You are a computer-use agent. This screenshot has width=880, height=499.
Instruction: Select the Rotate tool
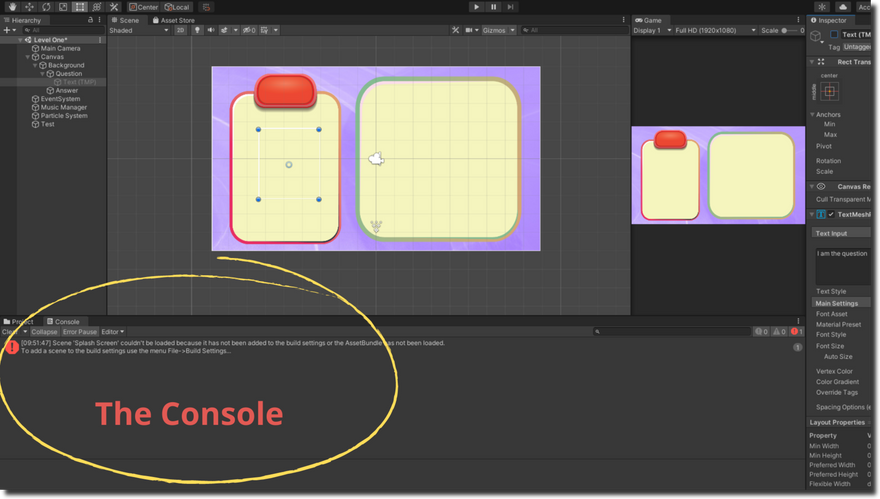(45, 7)
